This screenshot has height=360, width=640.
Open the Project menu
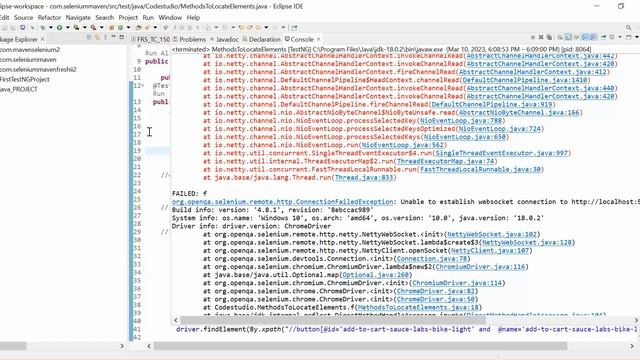[128, 18]
